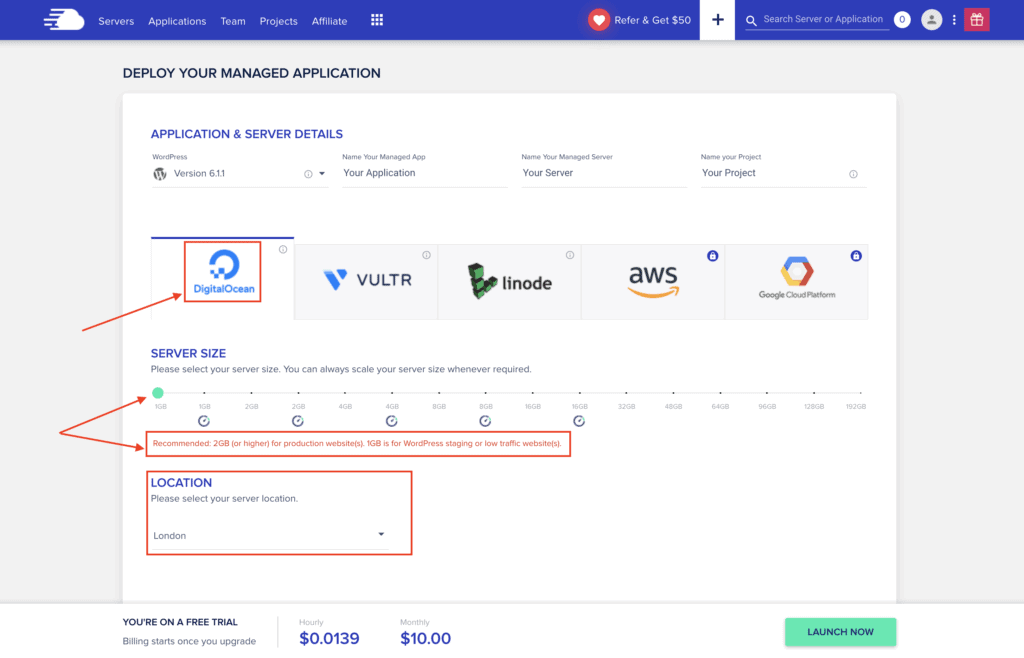1024x658 pixels.
Task: Open the Applications menu
Action: tap(177, 21)
